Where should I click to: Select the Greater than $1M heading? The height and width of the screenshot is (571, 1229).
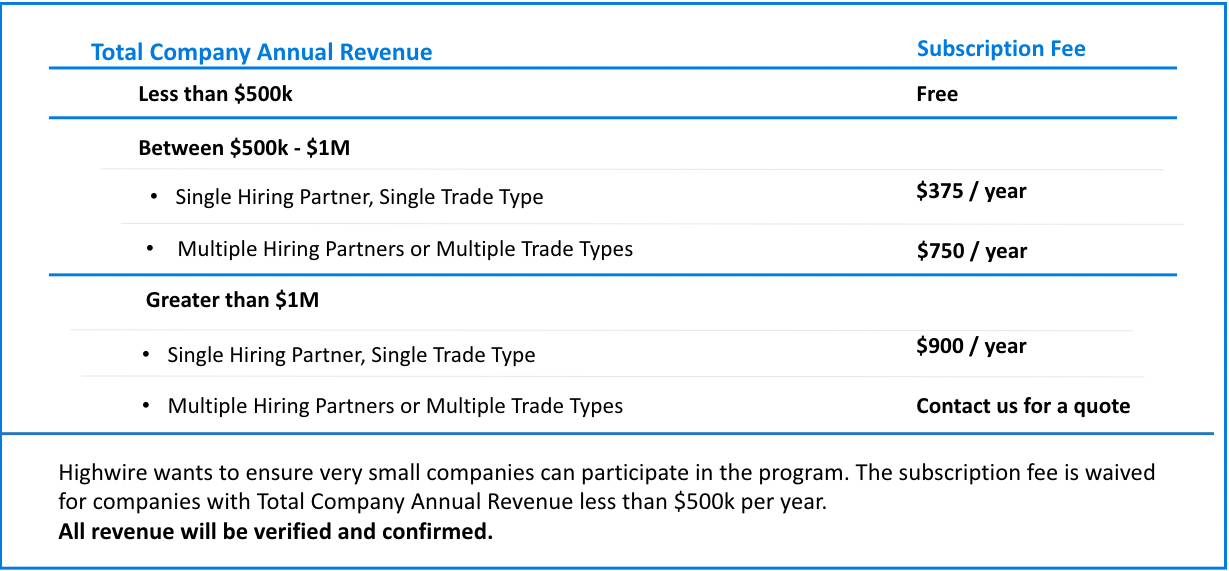coord(232,300)
